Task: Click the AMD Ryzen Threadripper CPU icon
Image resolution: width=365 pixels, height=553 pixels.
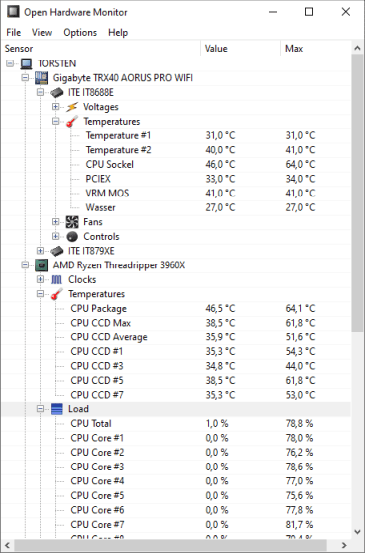Action: point(41,265)
